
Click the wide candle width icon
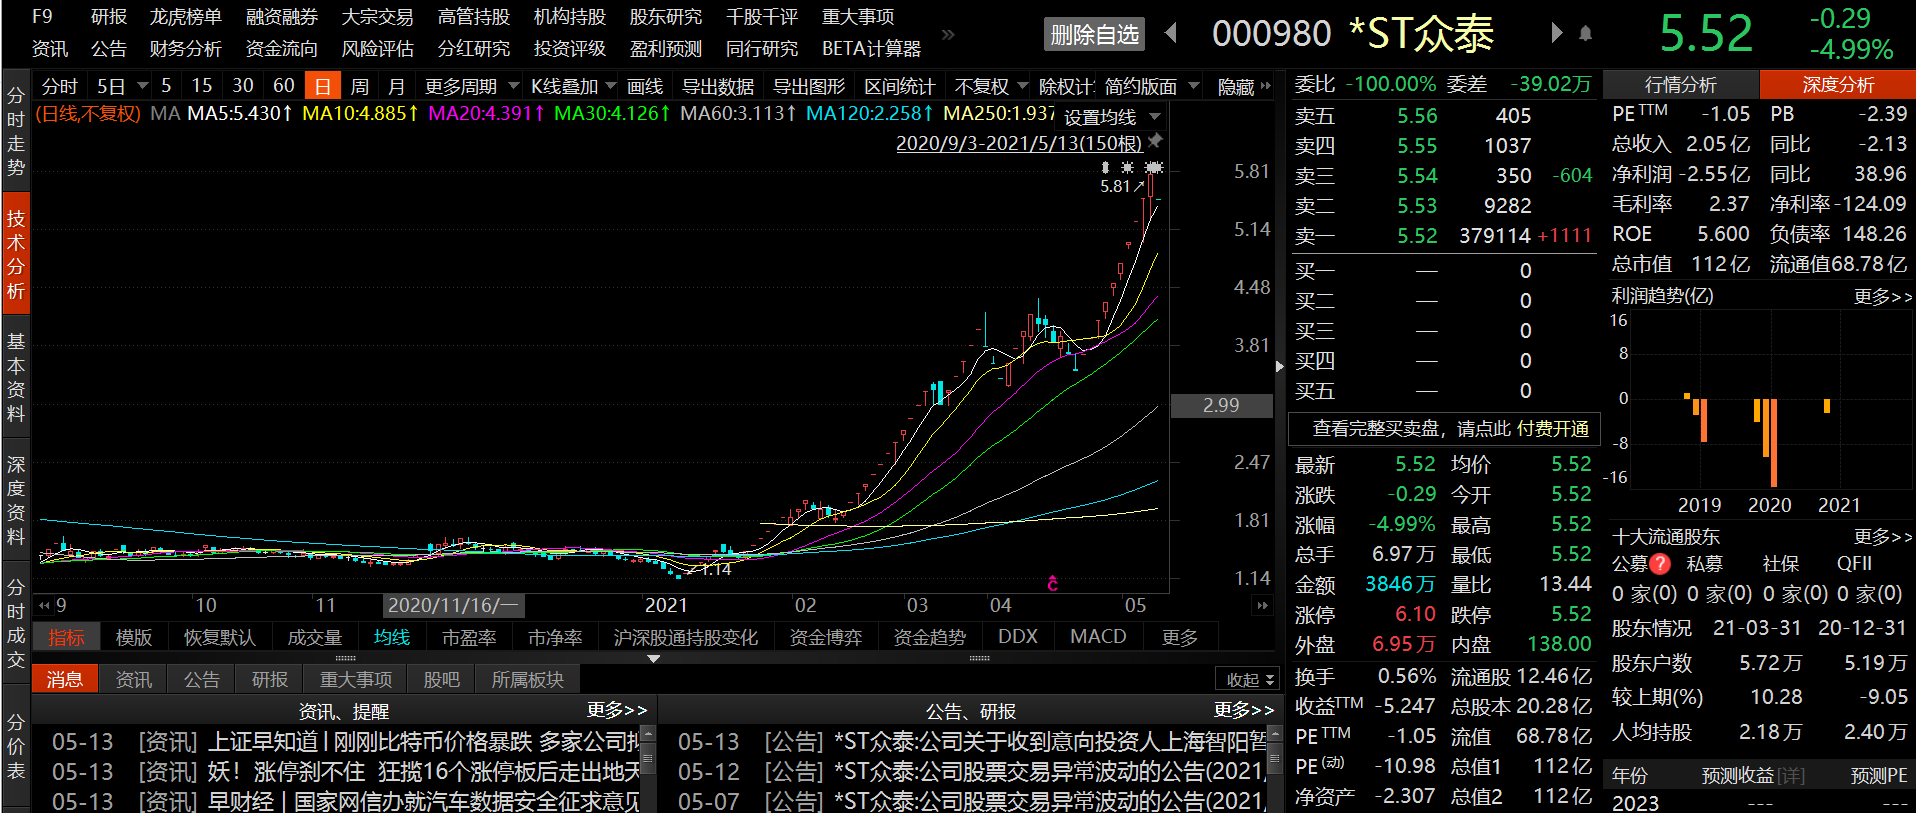[1154, 167]
